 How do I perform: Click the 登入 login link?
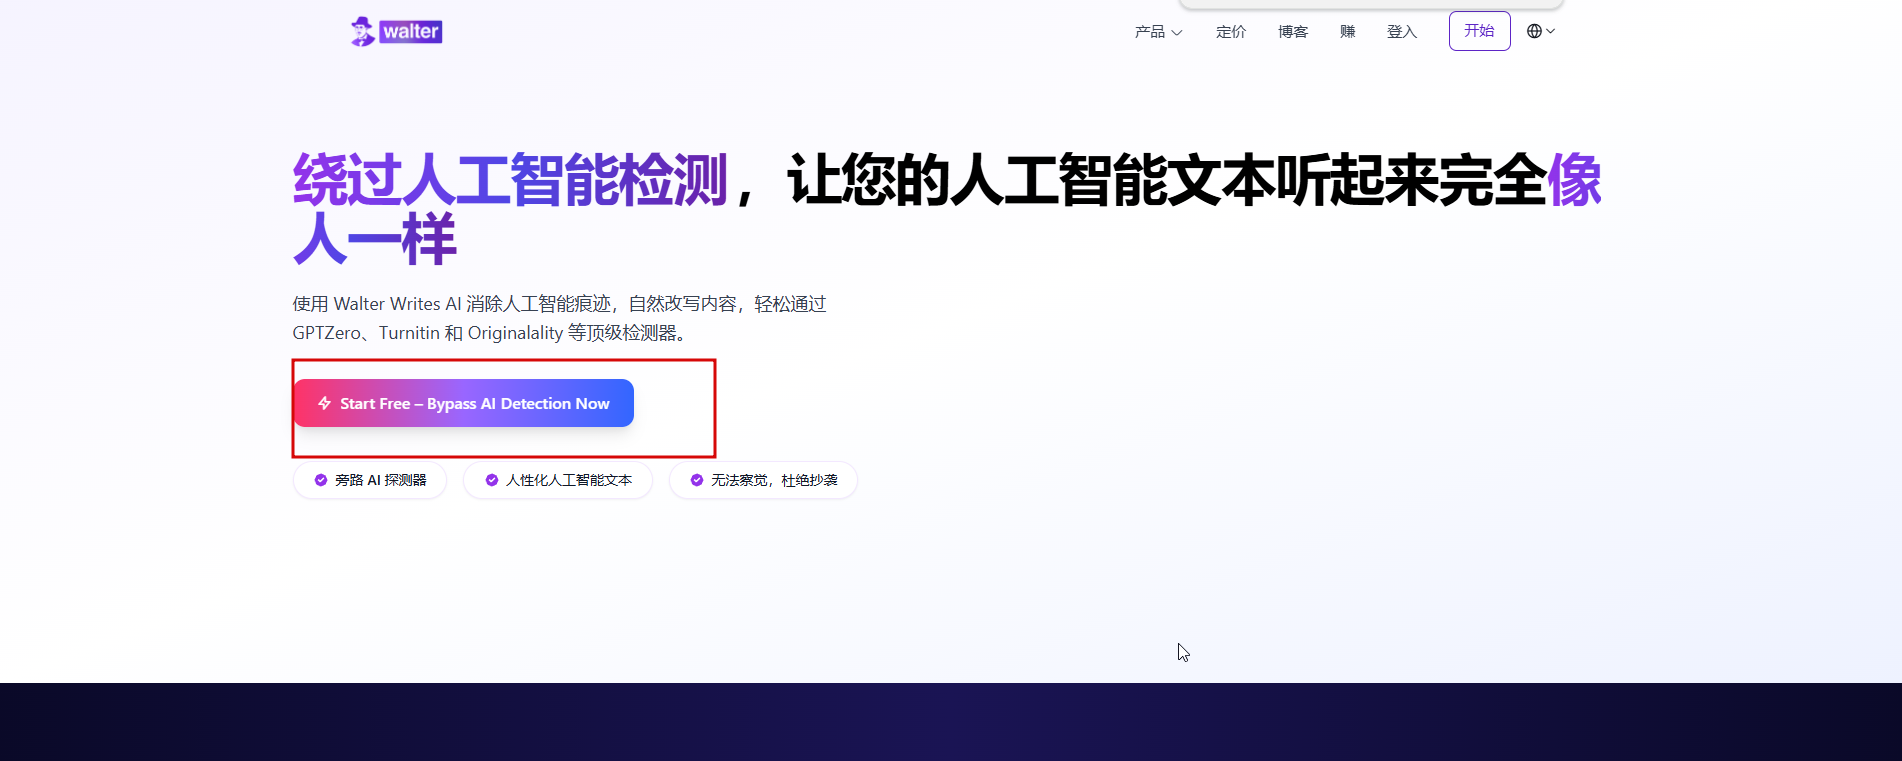(1402, 32)
